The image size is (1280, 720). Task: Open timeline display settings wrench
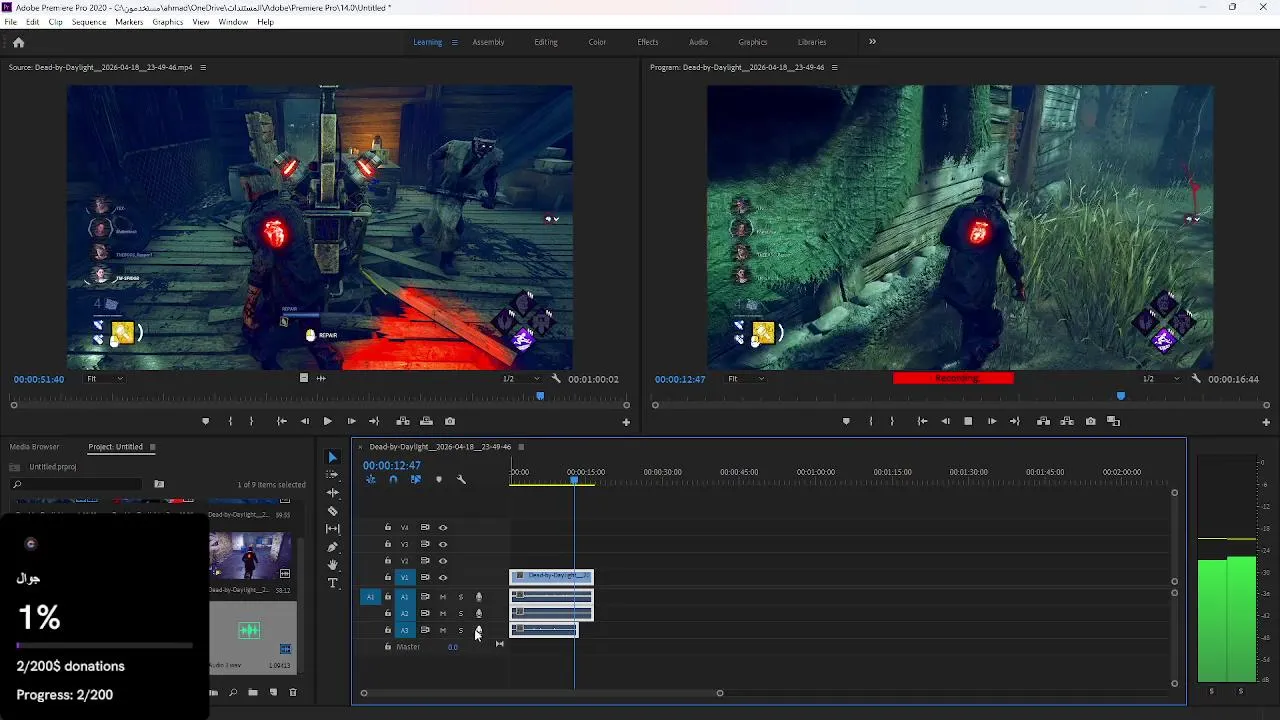point(461,480)
